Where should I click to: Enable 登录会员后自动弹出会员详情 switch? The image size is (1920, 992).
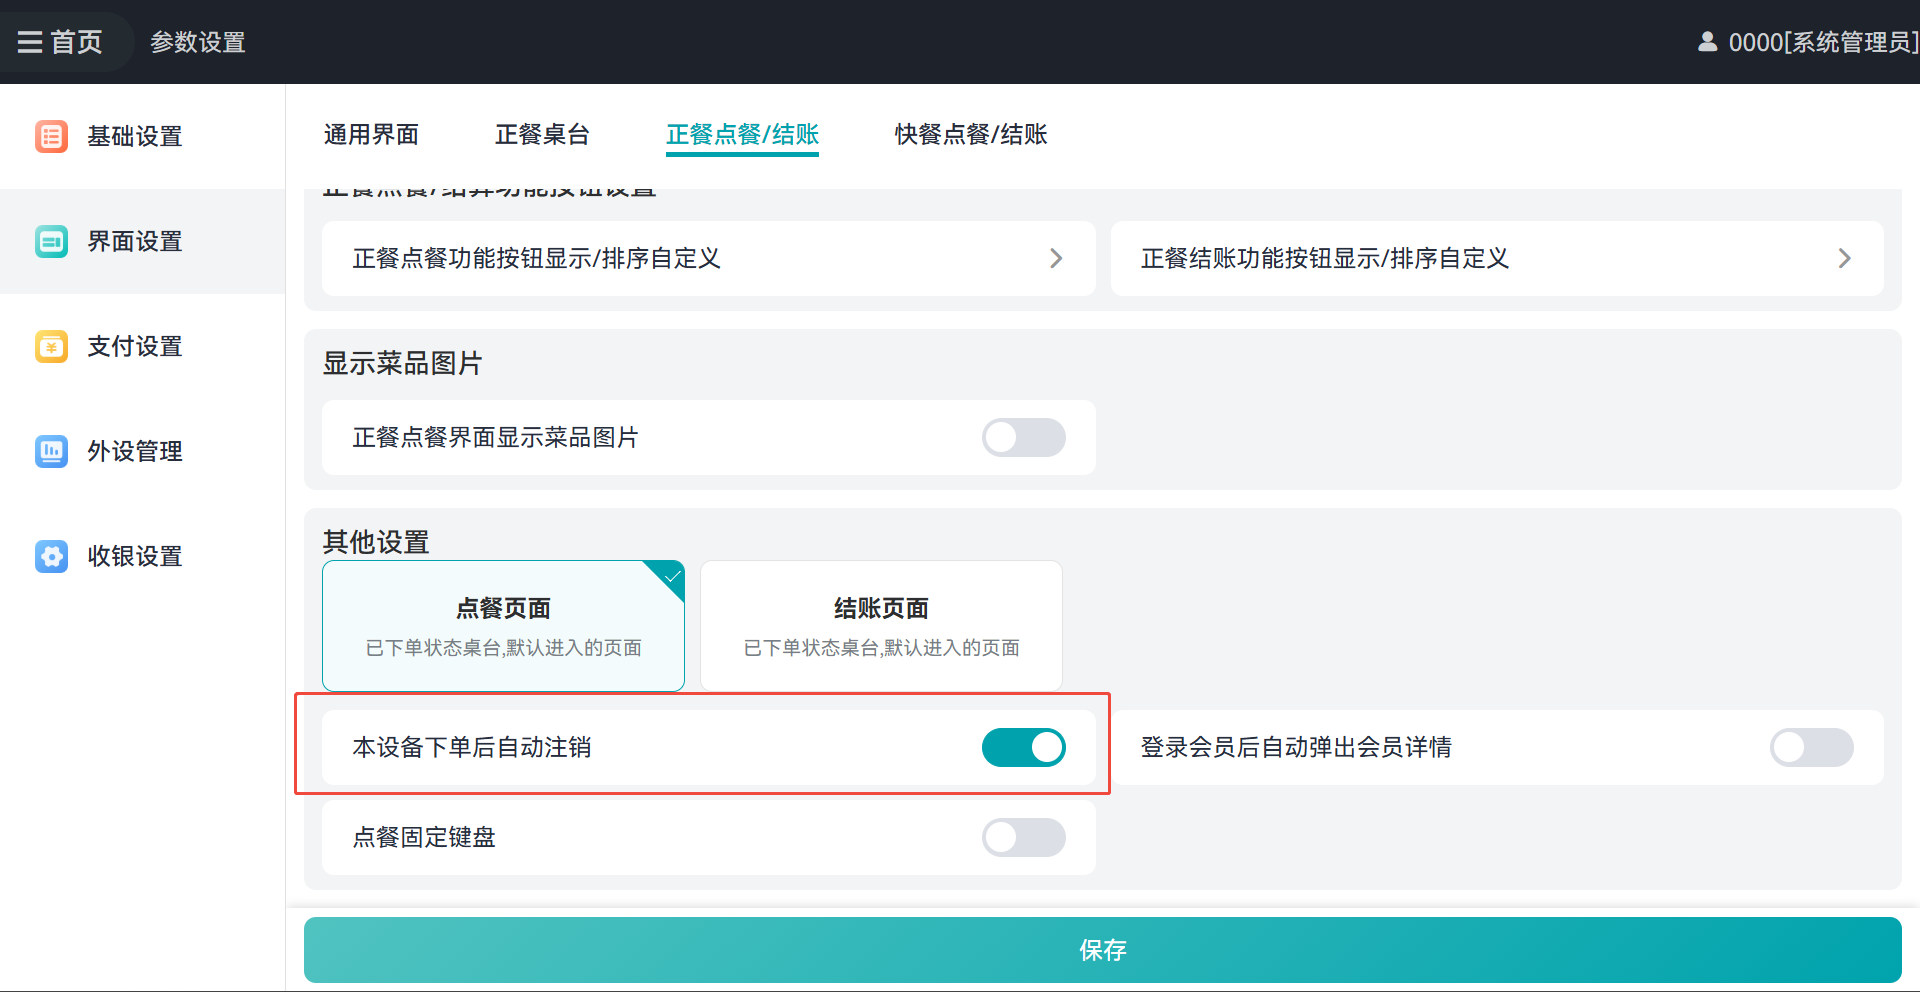(x=1811, y=747)
